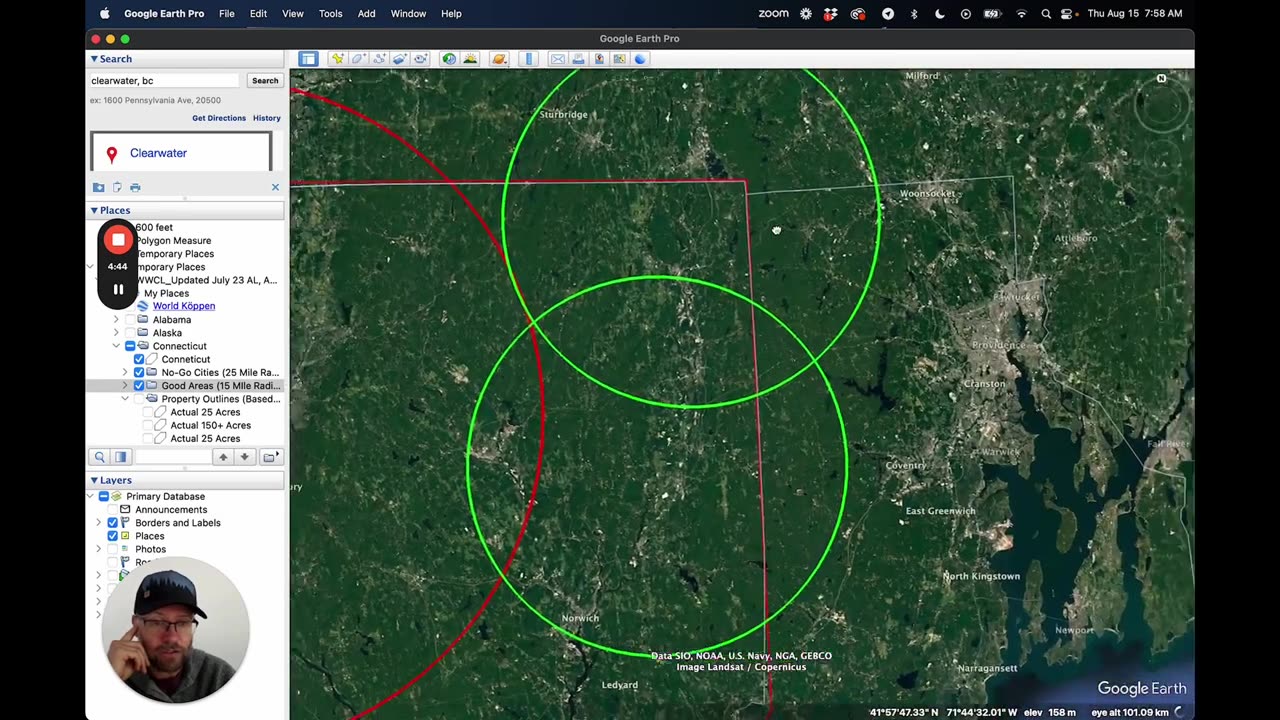Toggle the Places panel split view icon

pos(120,457)
